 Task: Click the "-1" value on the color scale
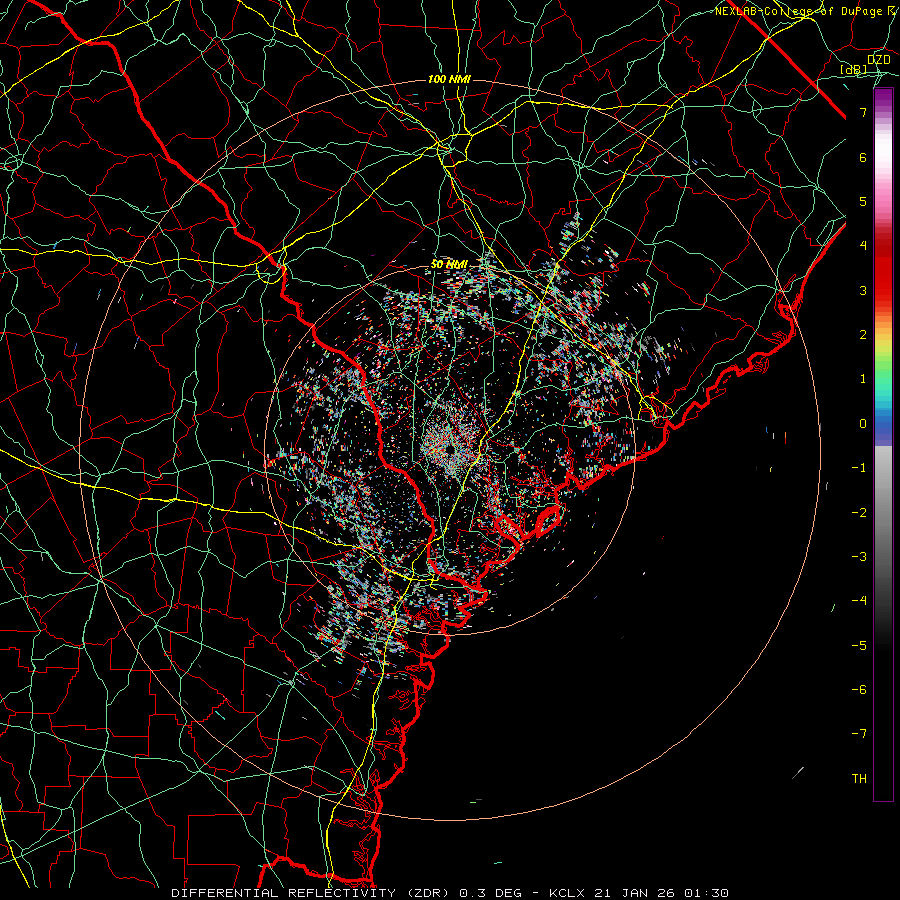coord(859,468)
